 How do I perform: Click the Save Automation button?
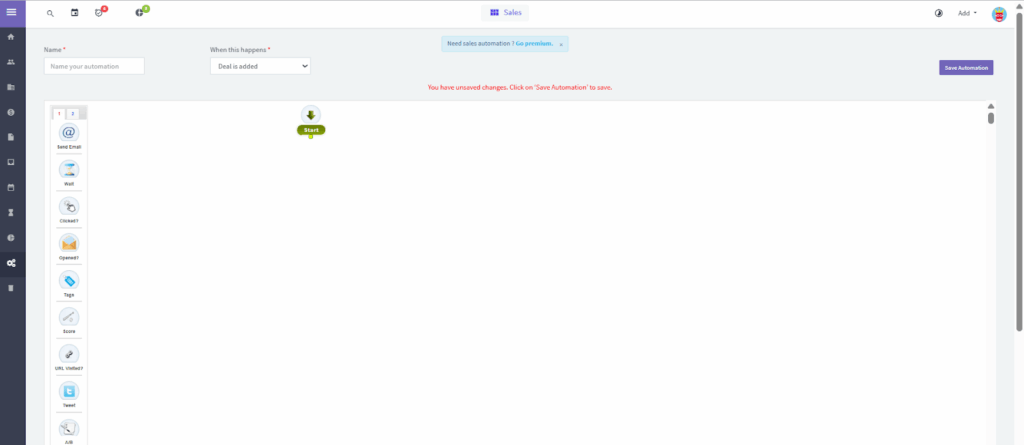pyautogui.click(x=966, y=68)
